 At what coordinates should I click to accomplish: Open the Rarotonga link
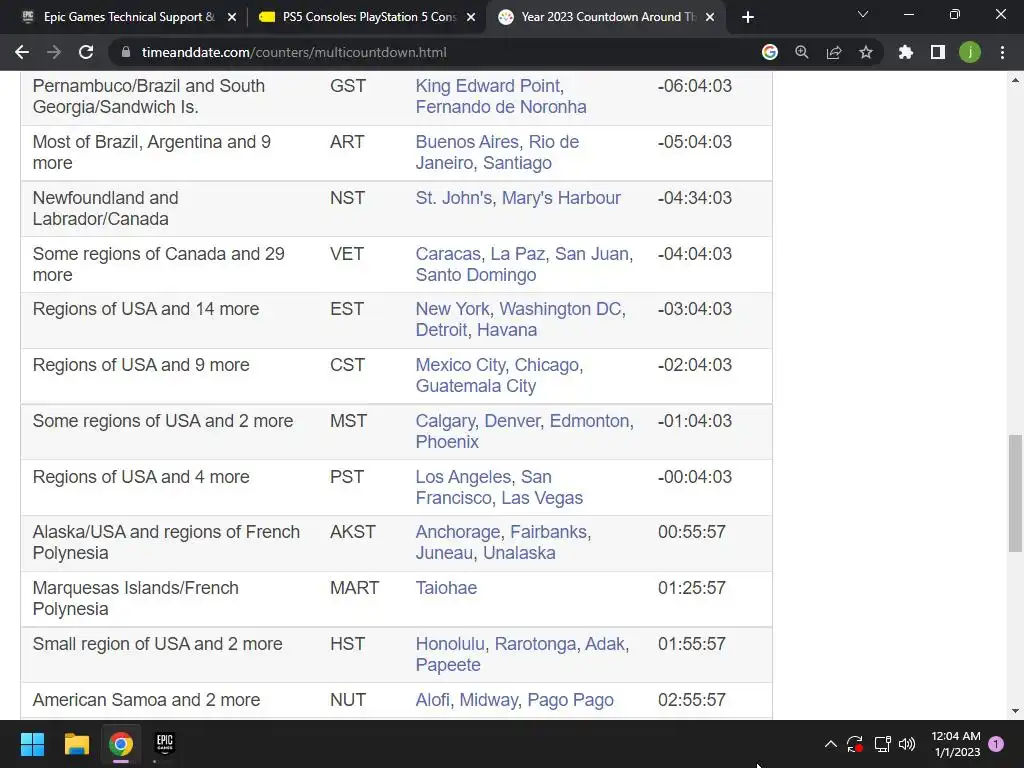point(535,644)
